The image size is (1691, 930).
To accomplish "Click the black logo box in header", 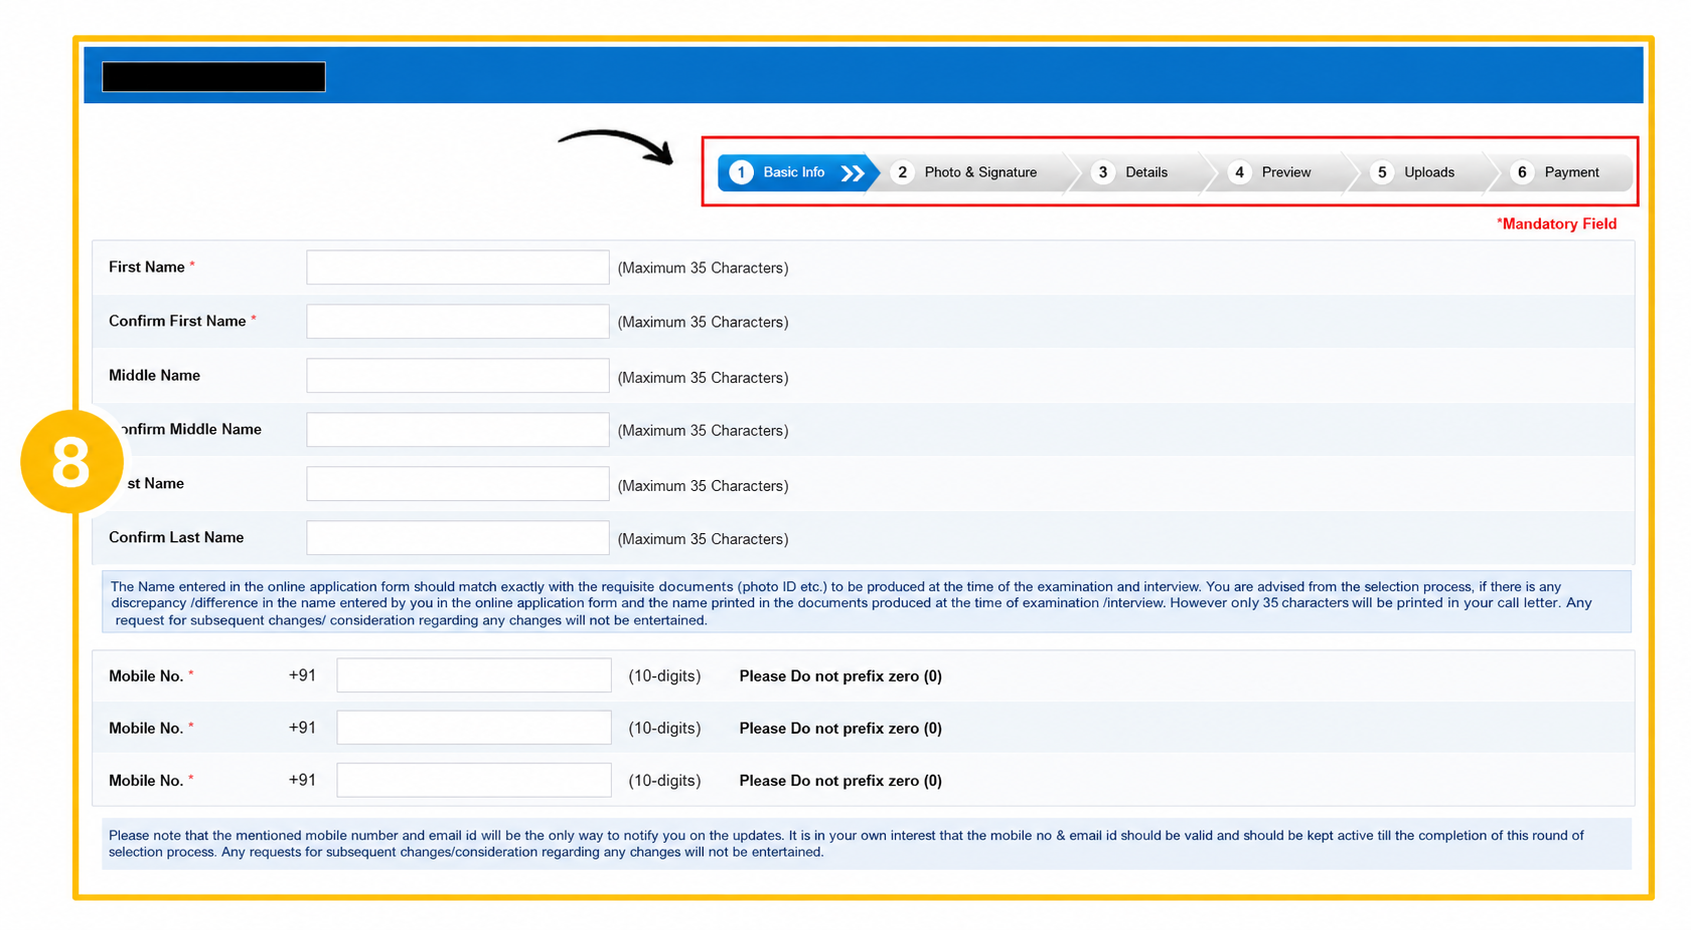I will pos(213,77).
